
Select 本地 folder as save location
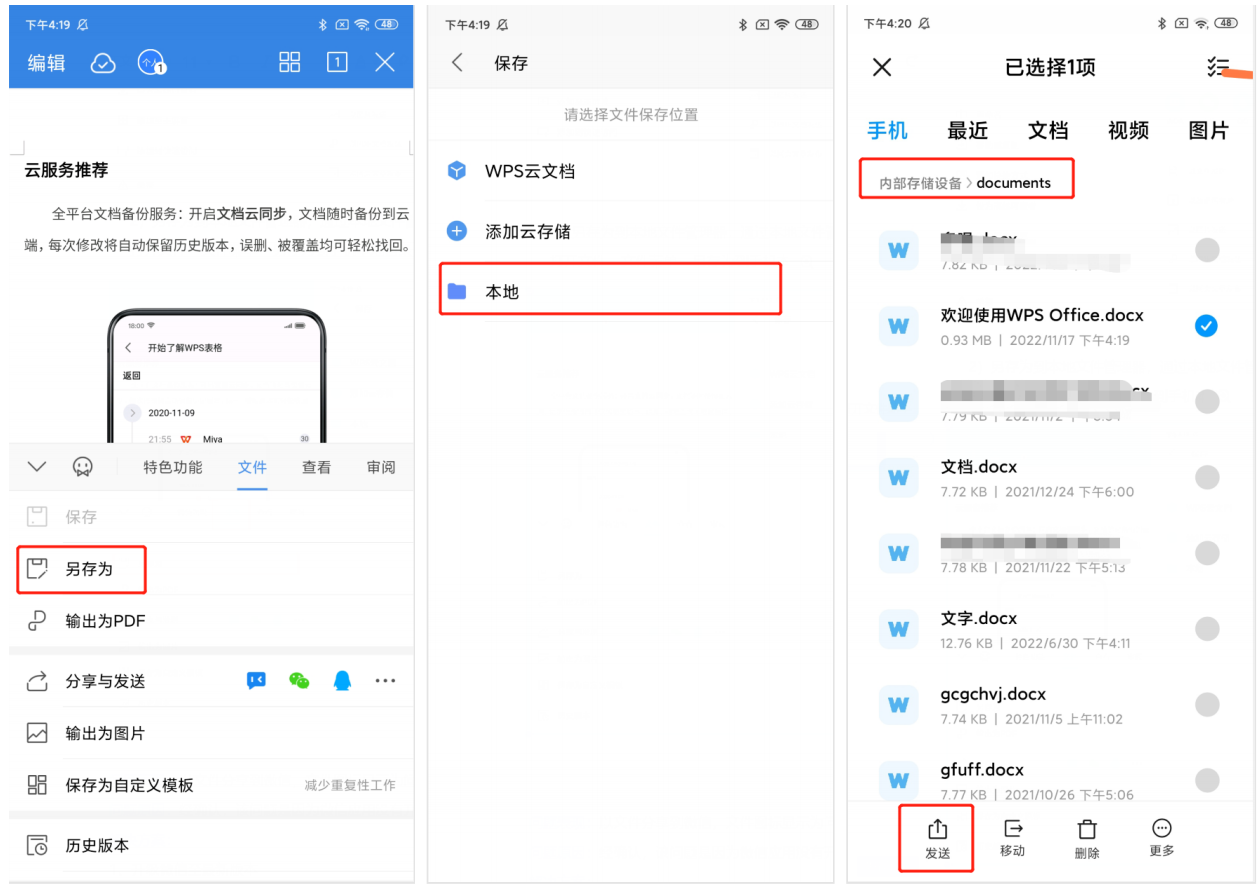point(610,291)
